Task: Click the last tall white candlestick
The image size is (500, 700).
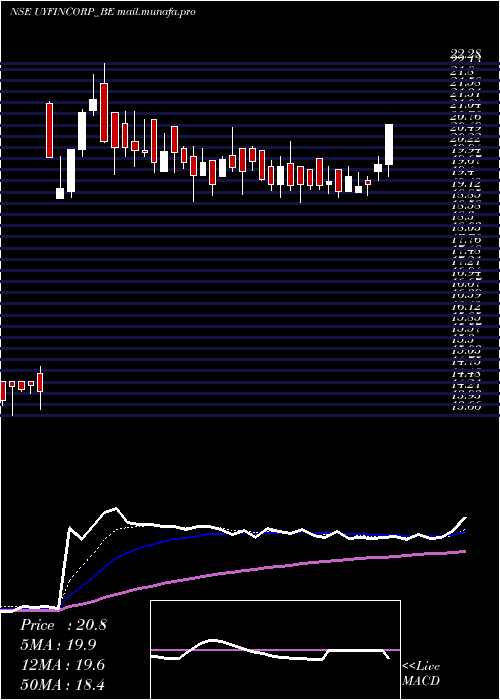Action: (389, 145)
